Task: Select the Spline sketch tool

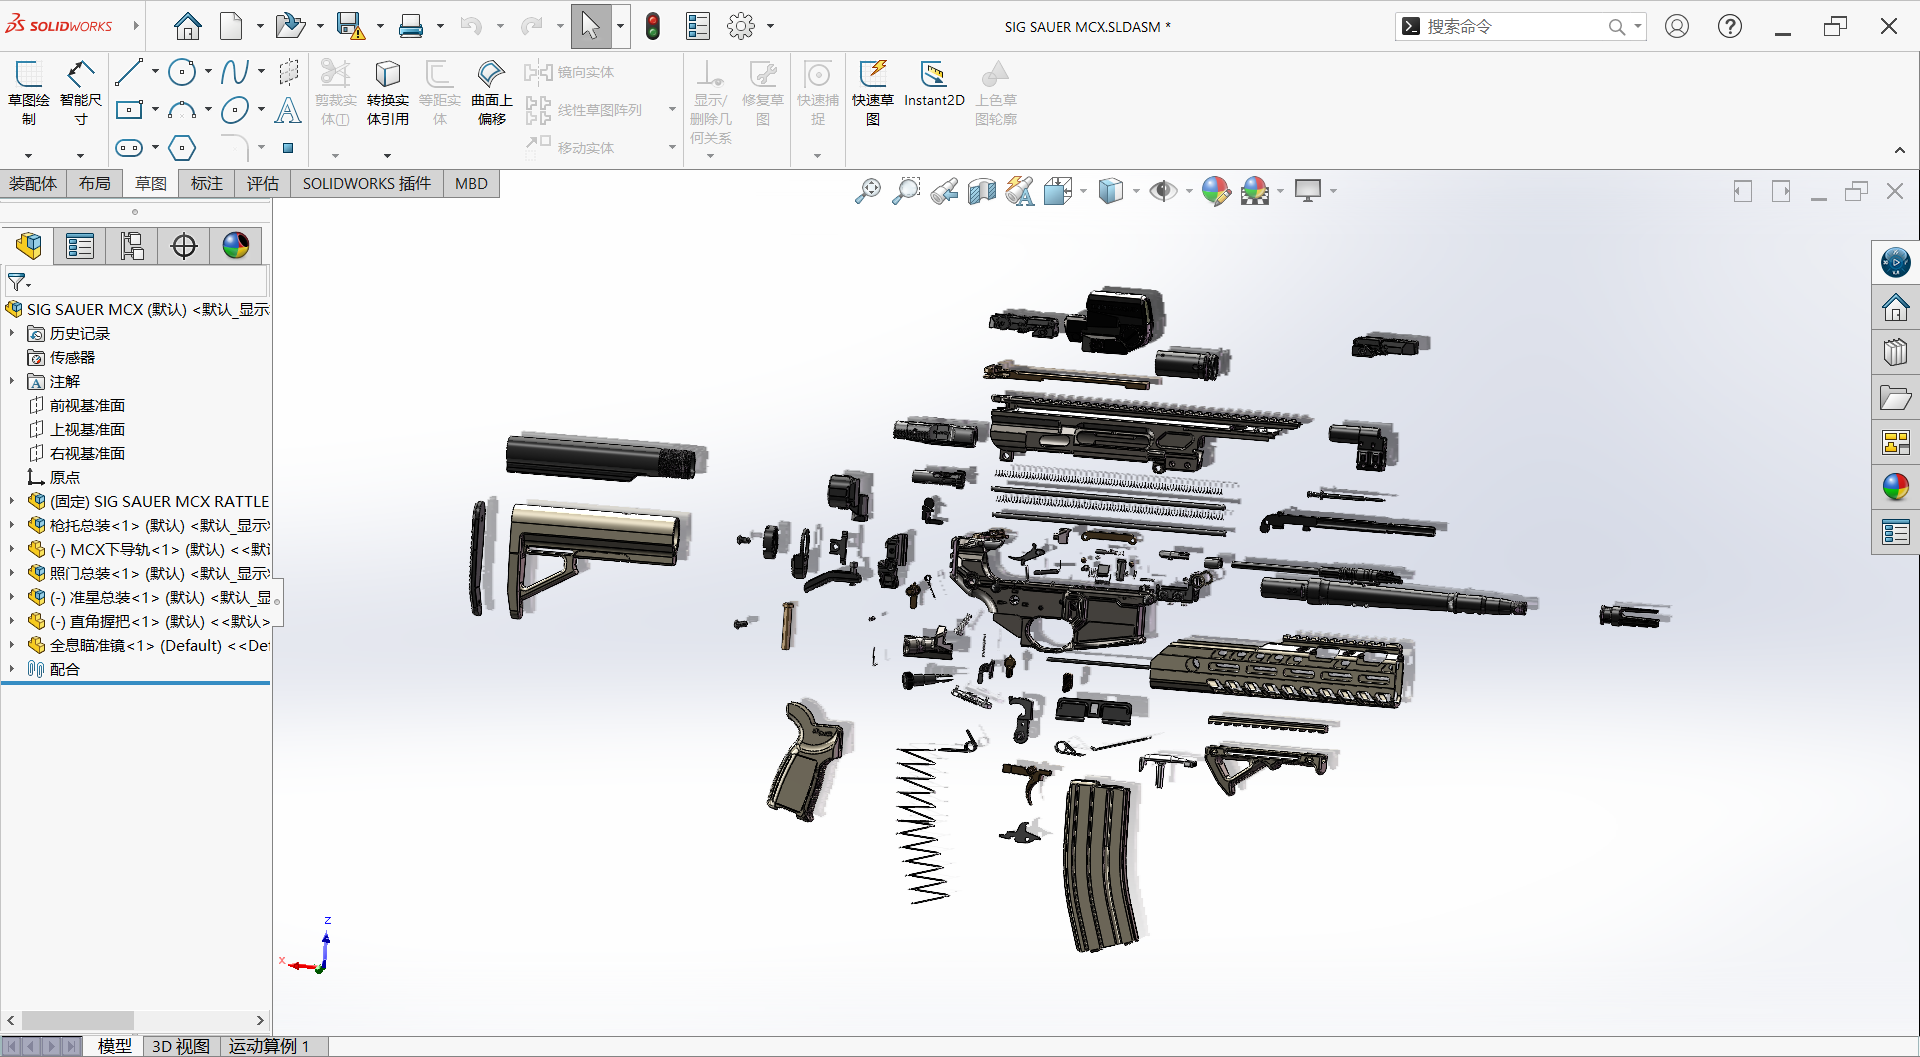Action: 235,72
